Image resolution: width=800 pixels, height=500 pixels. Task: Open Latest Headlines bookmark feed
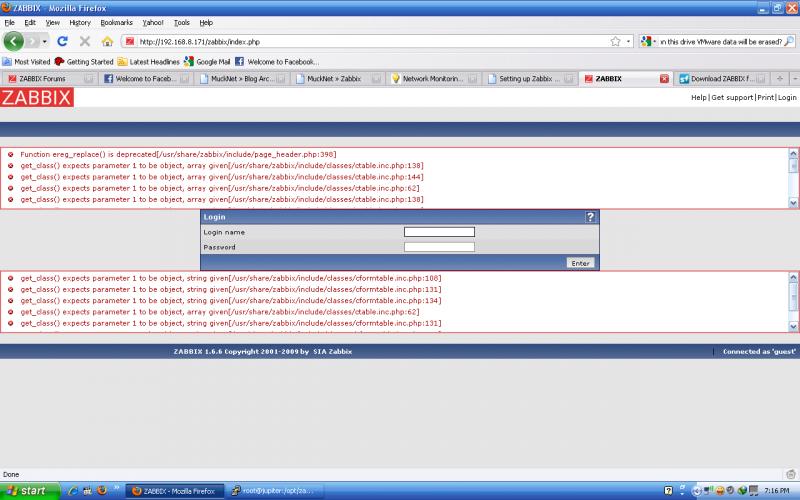[x=148, y=62]
